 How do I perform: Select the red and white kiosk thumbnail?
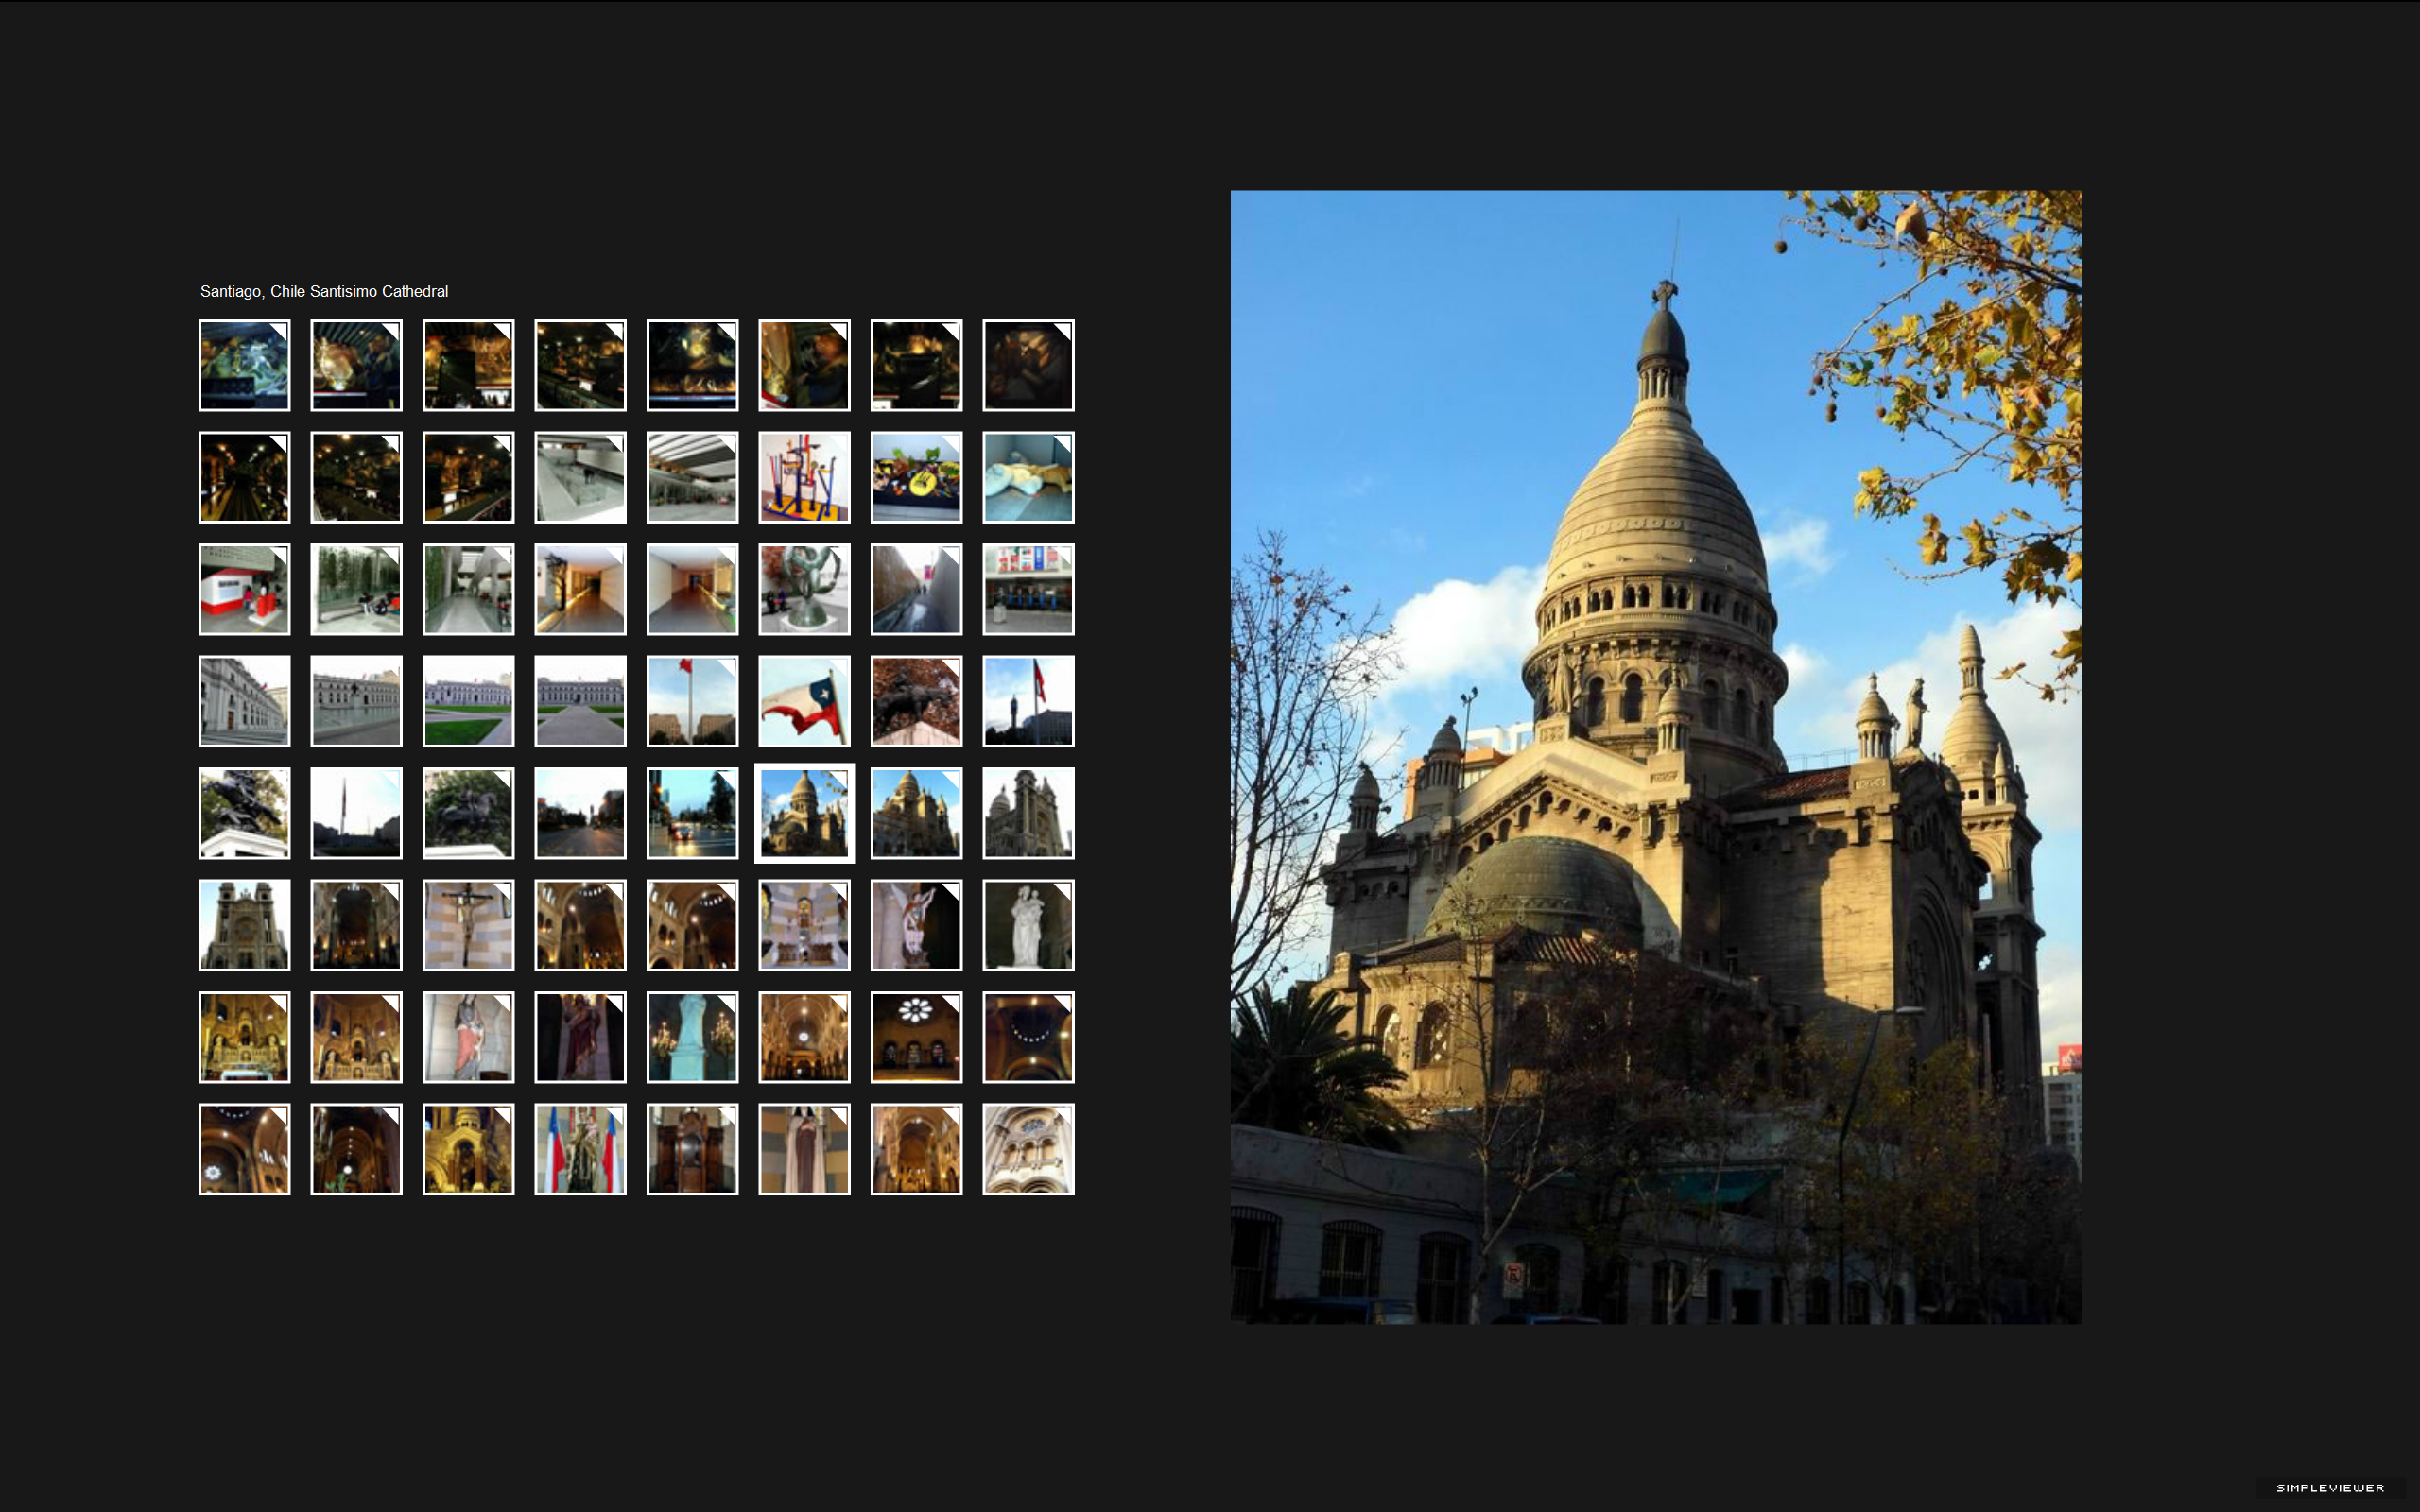(x=244, y=589)
